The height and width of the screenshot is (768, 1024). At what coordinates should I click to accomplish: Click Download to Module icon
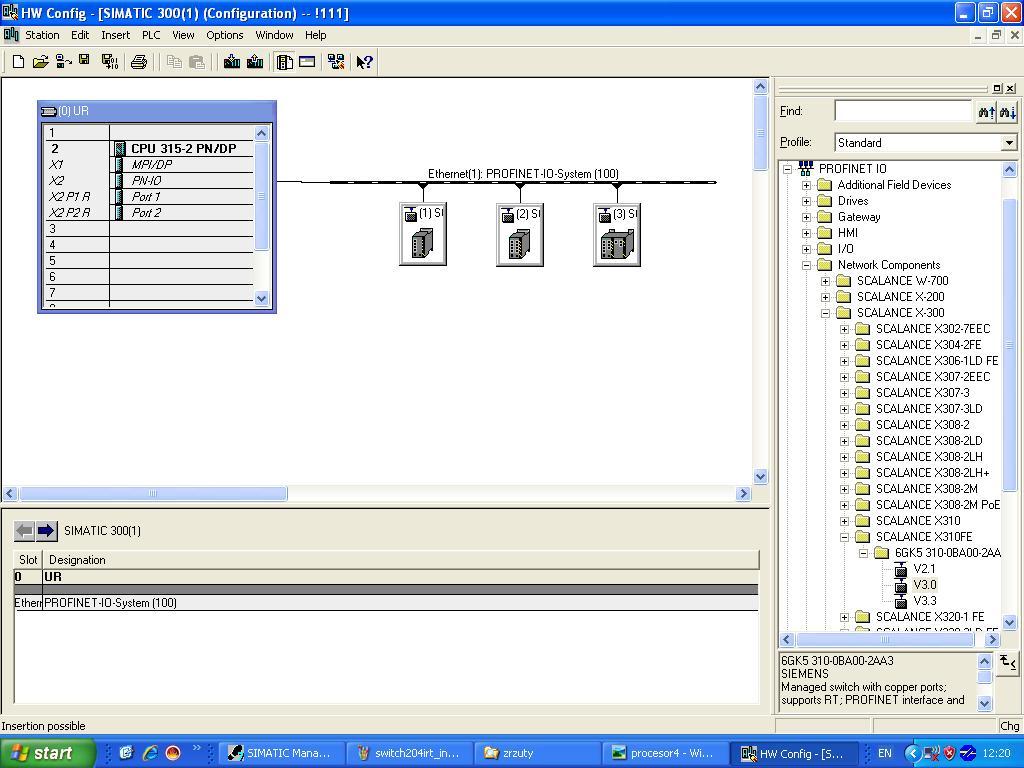coord(232,62)
